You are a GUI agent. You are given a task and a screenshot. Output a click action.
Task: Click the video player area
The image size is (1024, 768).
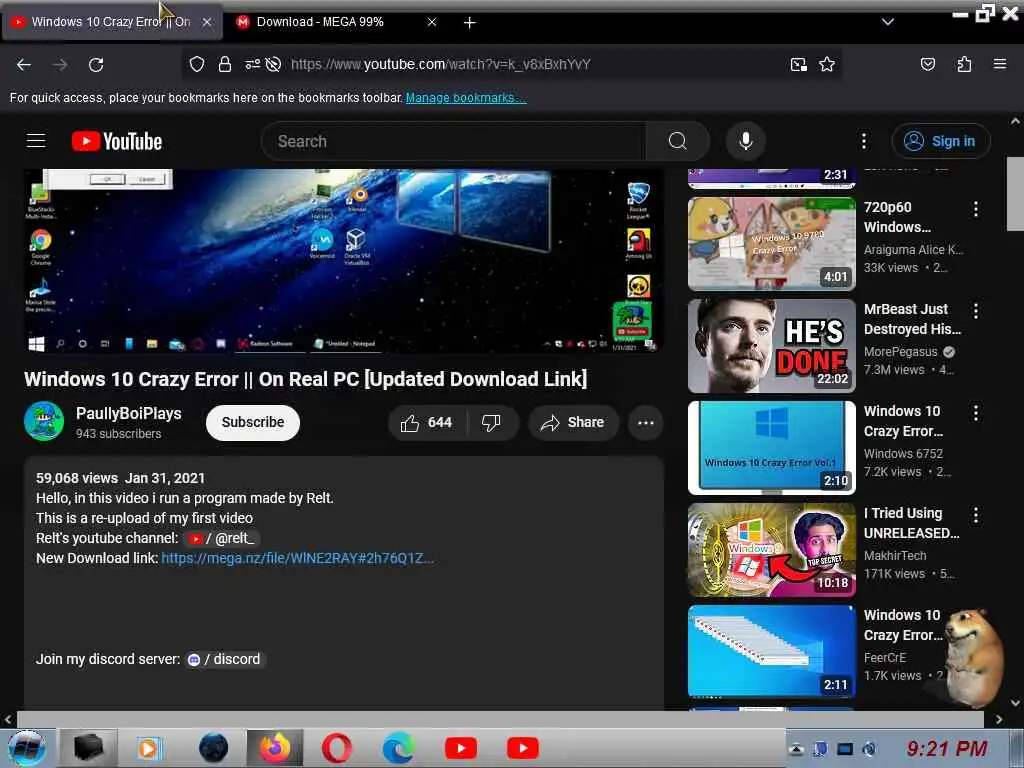343,261
